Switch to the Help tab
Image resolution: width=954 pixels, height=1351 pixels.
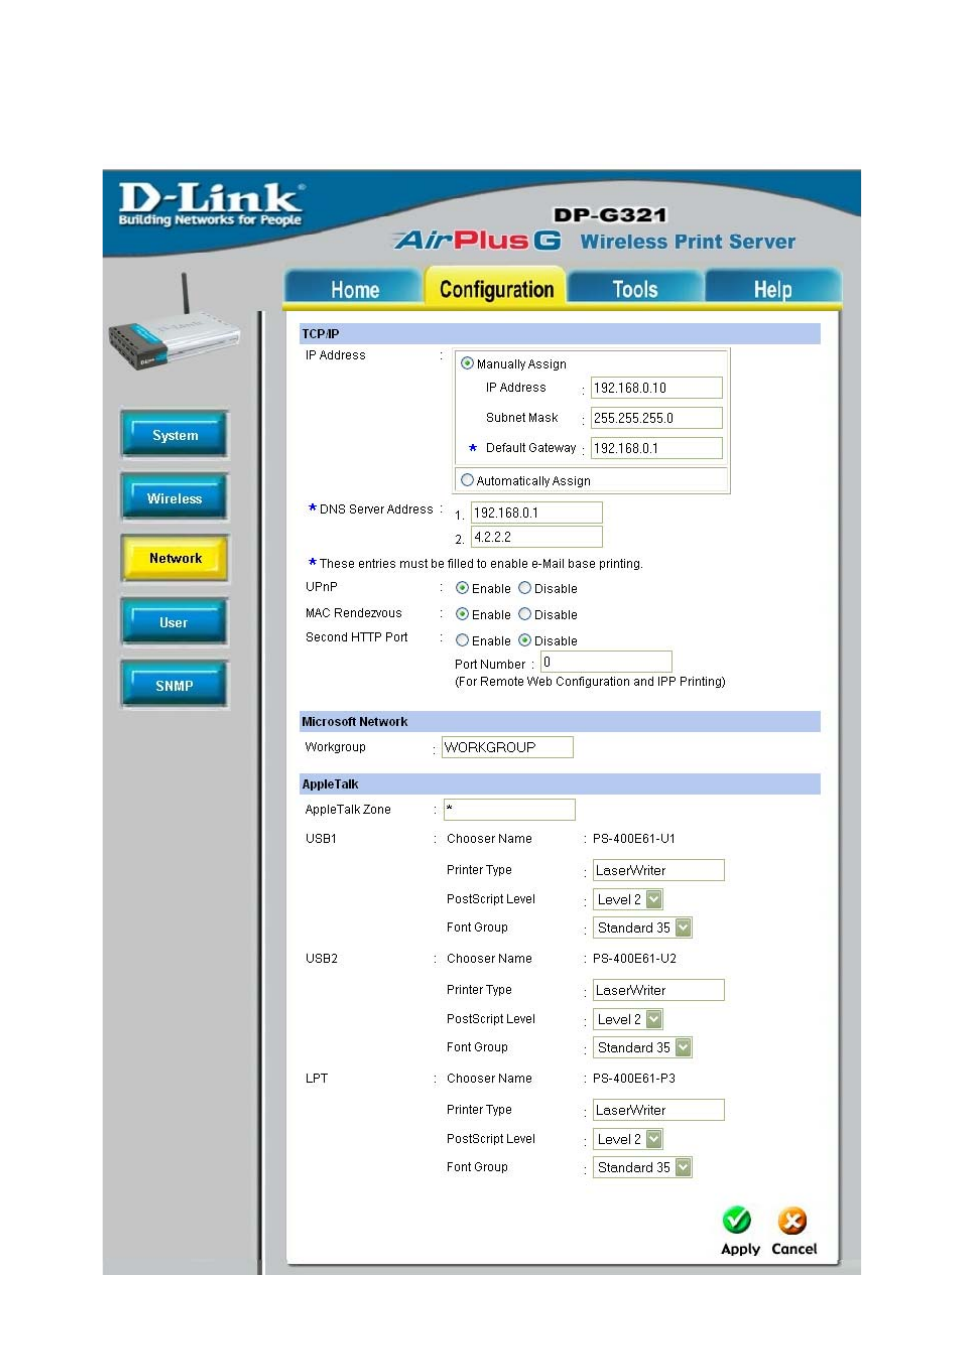click(773, 288)
